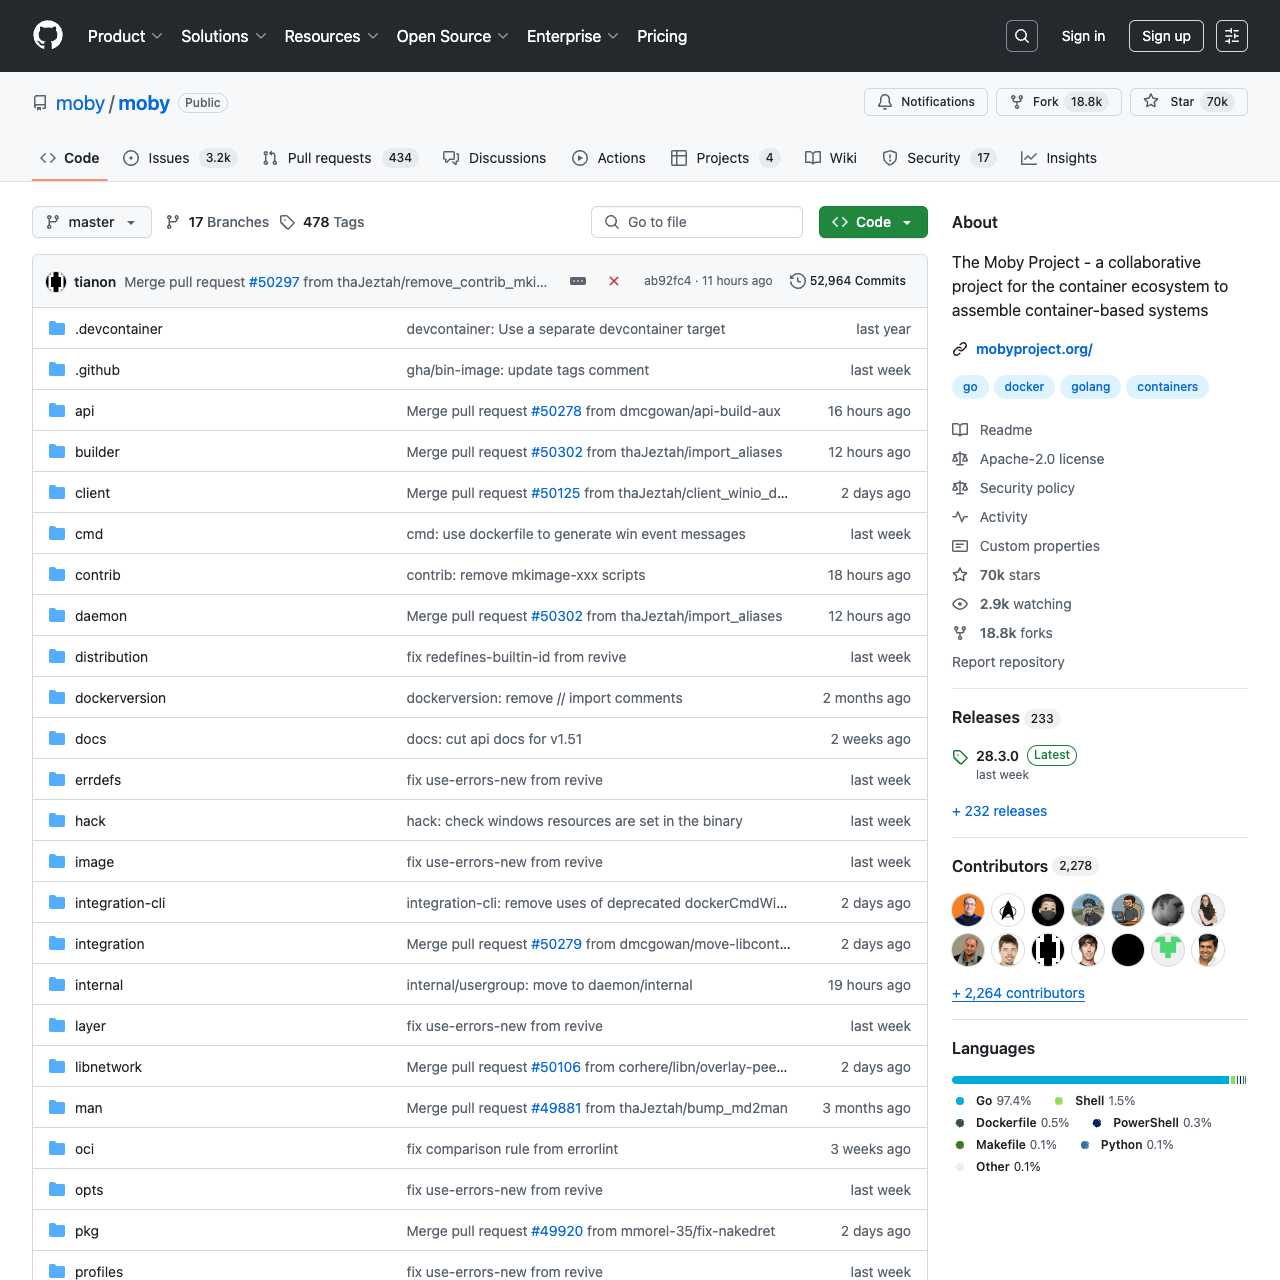Screen dimensions: 1280x1280
Task: Click the 52,964 Commits history icon
Action: tap(798, 281)
